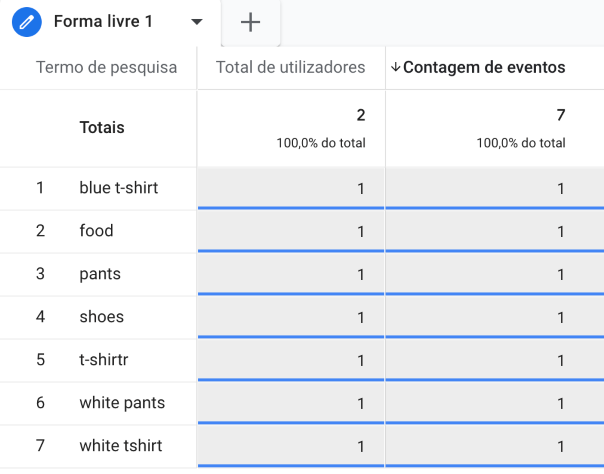The width and height of the screenshot is (604, 474).
Task: Click the pencil edit icon on Forma livre 1
Action: tap(27, 22)
